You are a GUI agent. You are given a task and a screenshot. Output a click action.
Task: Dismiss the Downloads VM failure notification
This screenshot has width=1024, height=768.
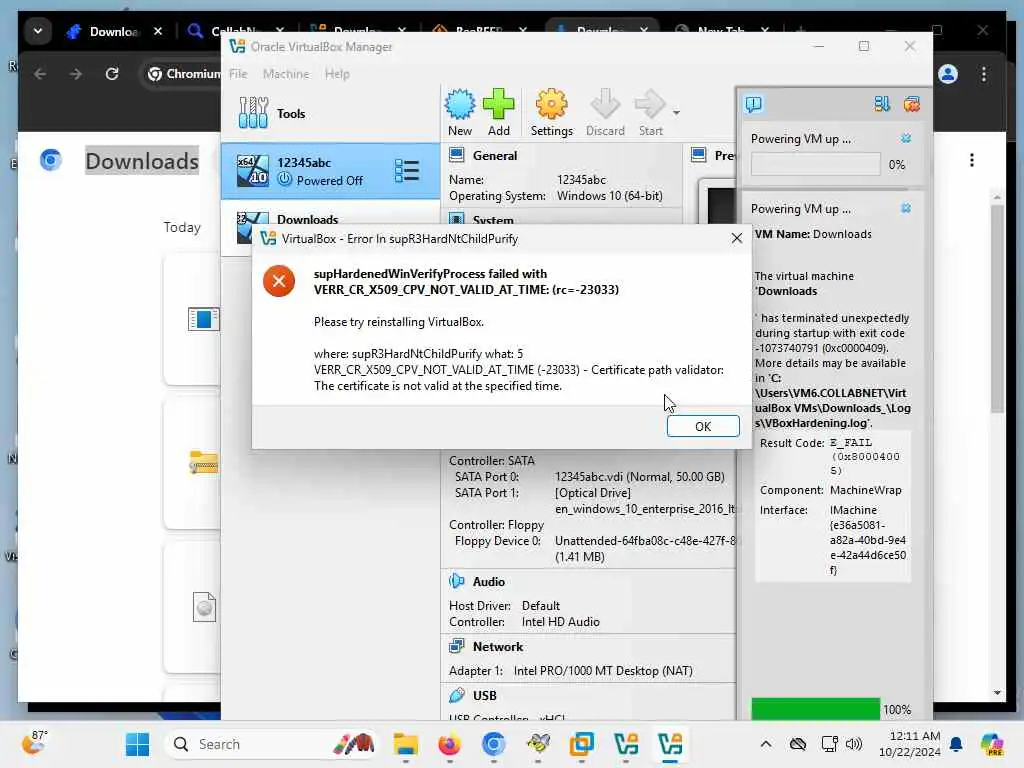coord(906,208)
